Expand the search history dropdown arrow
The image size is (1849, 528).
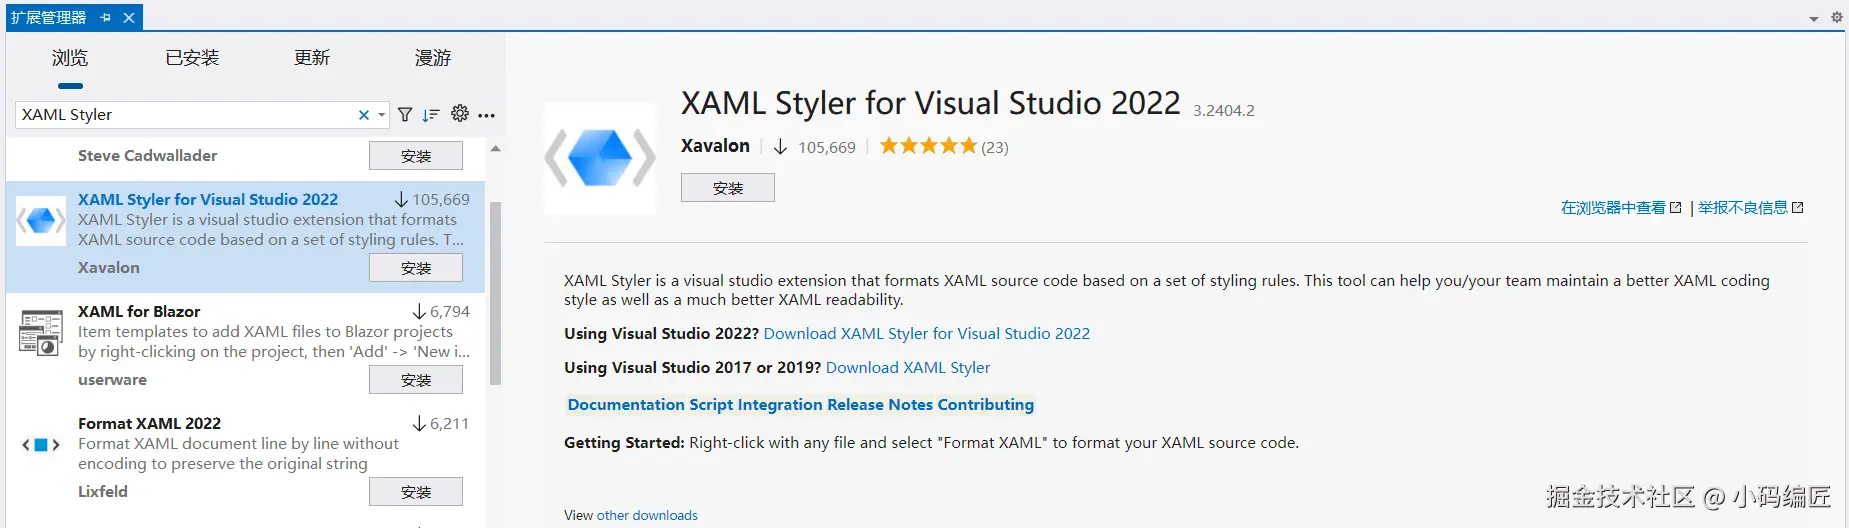pyautogui.click(x=382, y=115)
